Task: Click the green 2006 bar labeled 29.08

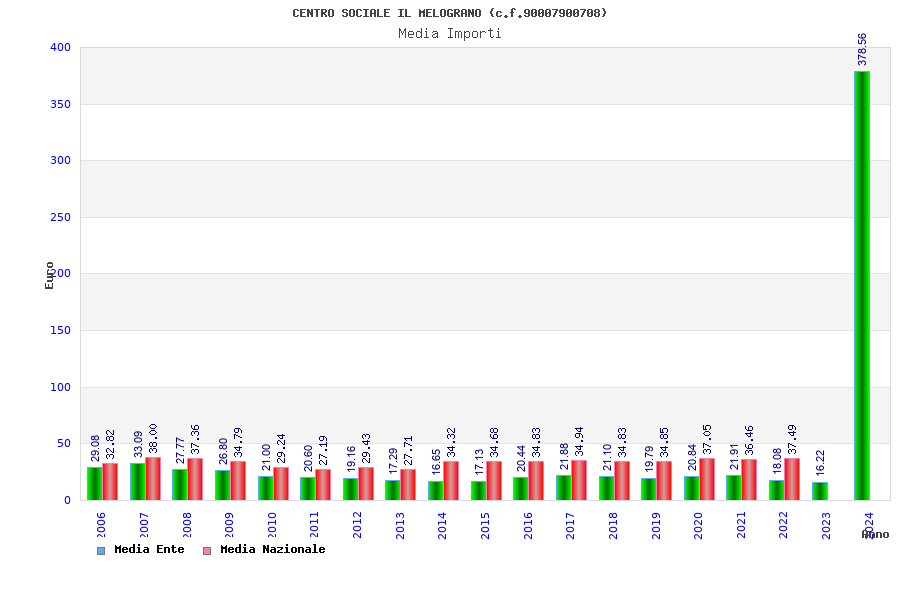Action: (x=95, y=483)
